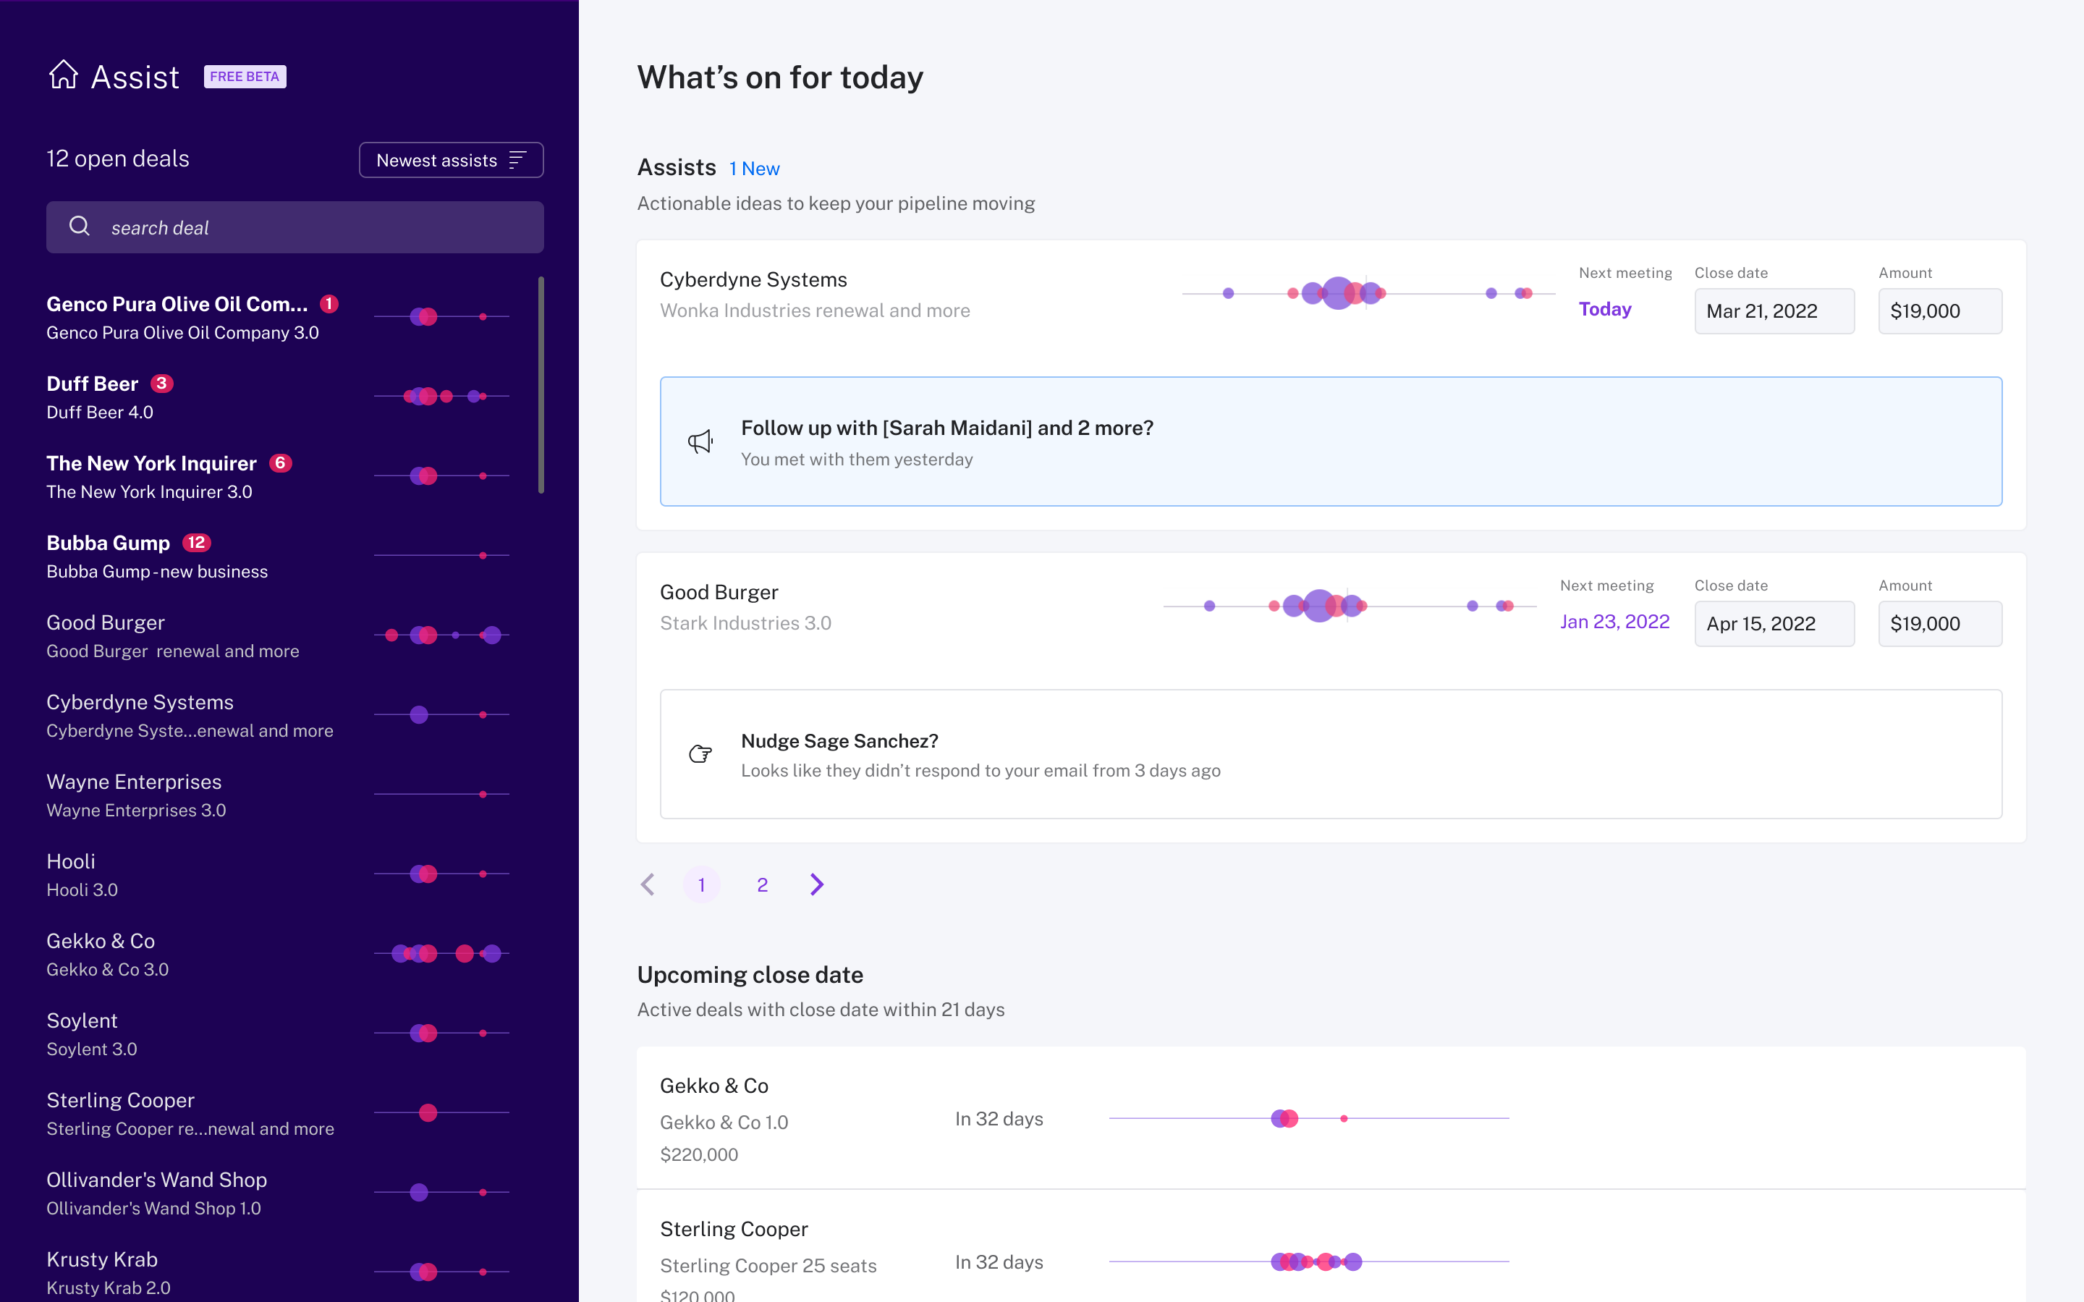Image resolution: width=2084 pixels, height=1302 pixels.
Task: Click the pointing-finger icon on Nudge assist
Action: [700, 754]
